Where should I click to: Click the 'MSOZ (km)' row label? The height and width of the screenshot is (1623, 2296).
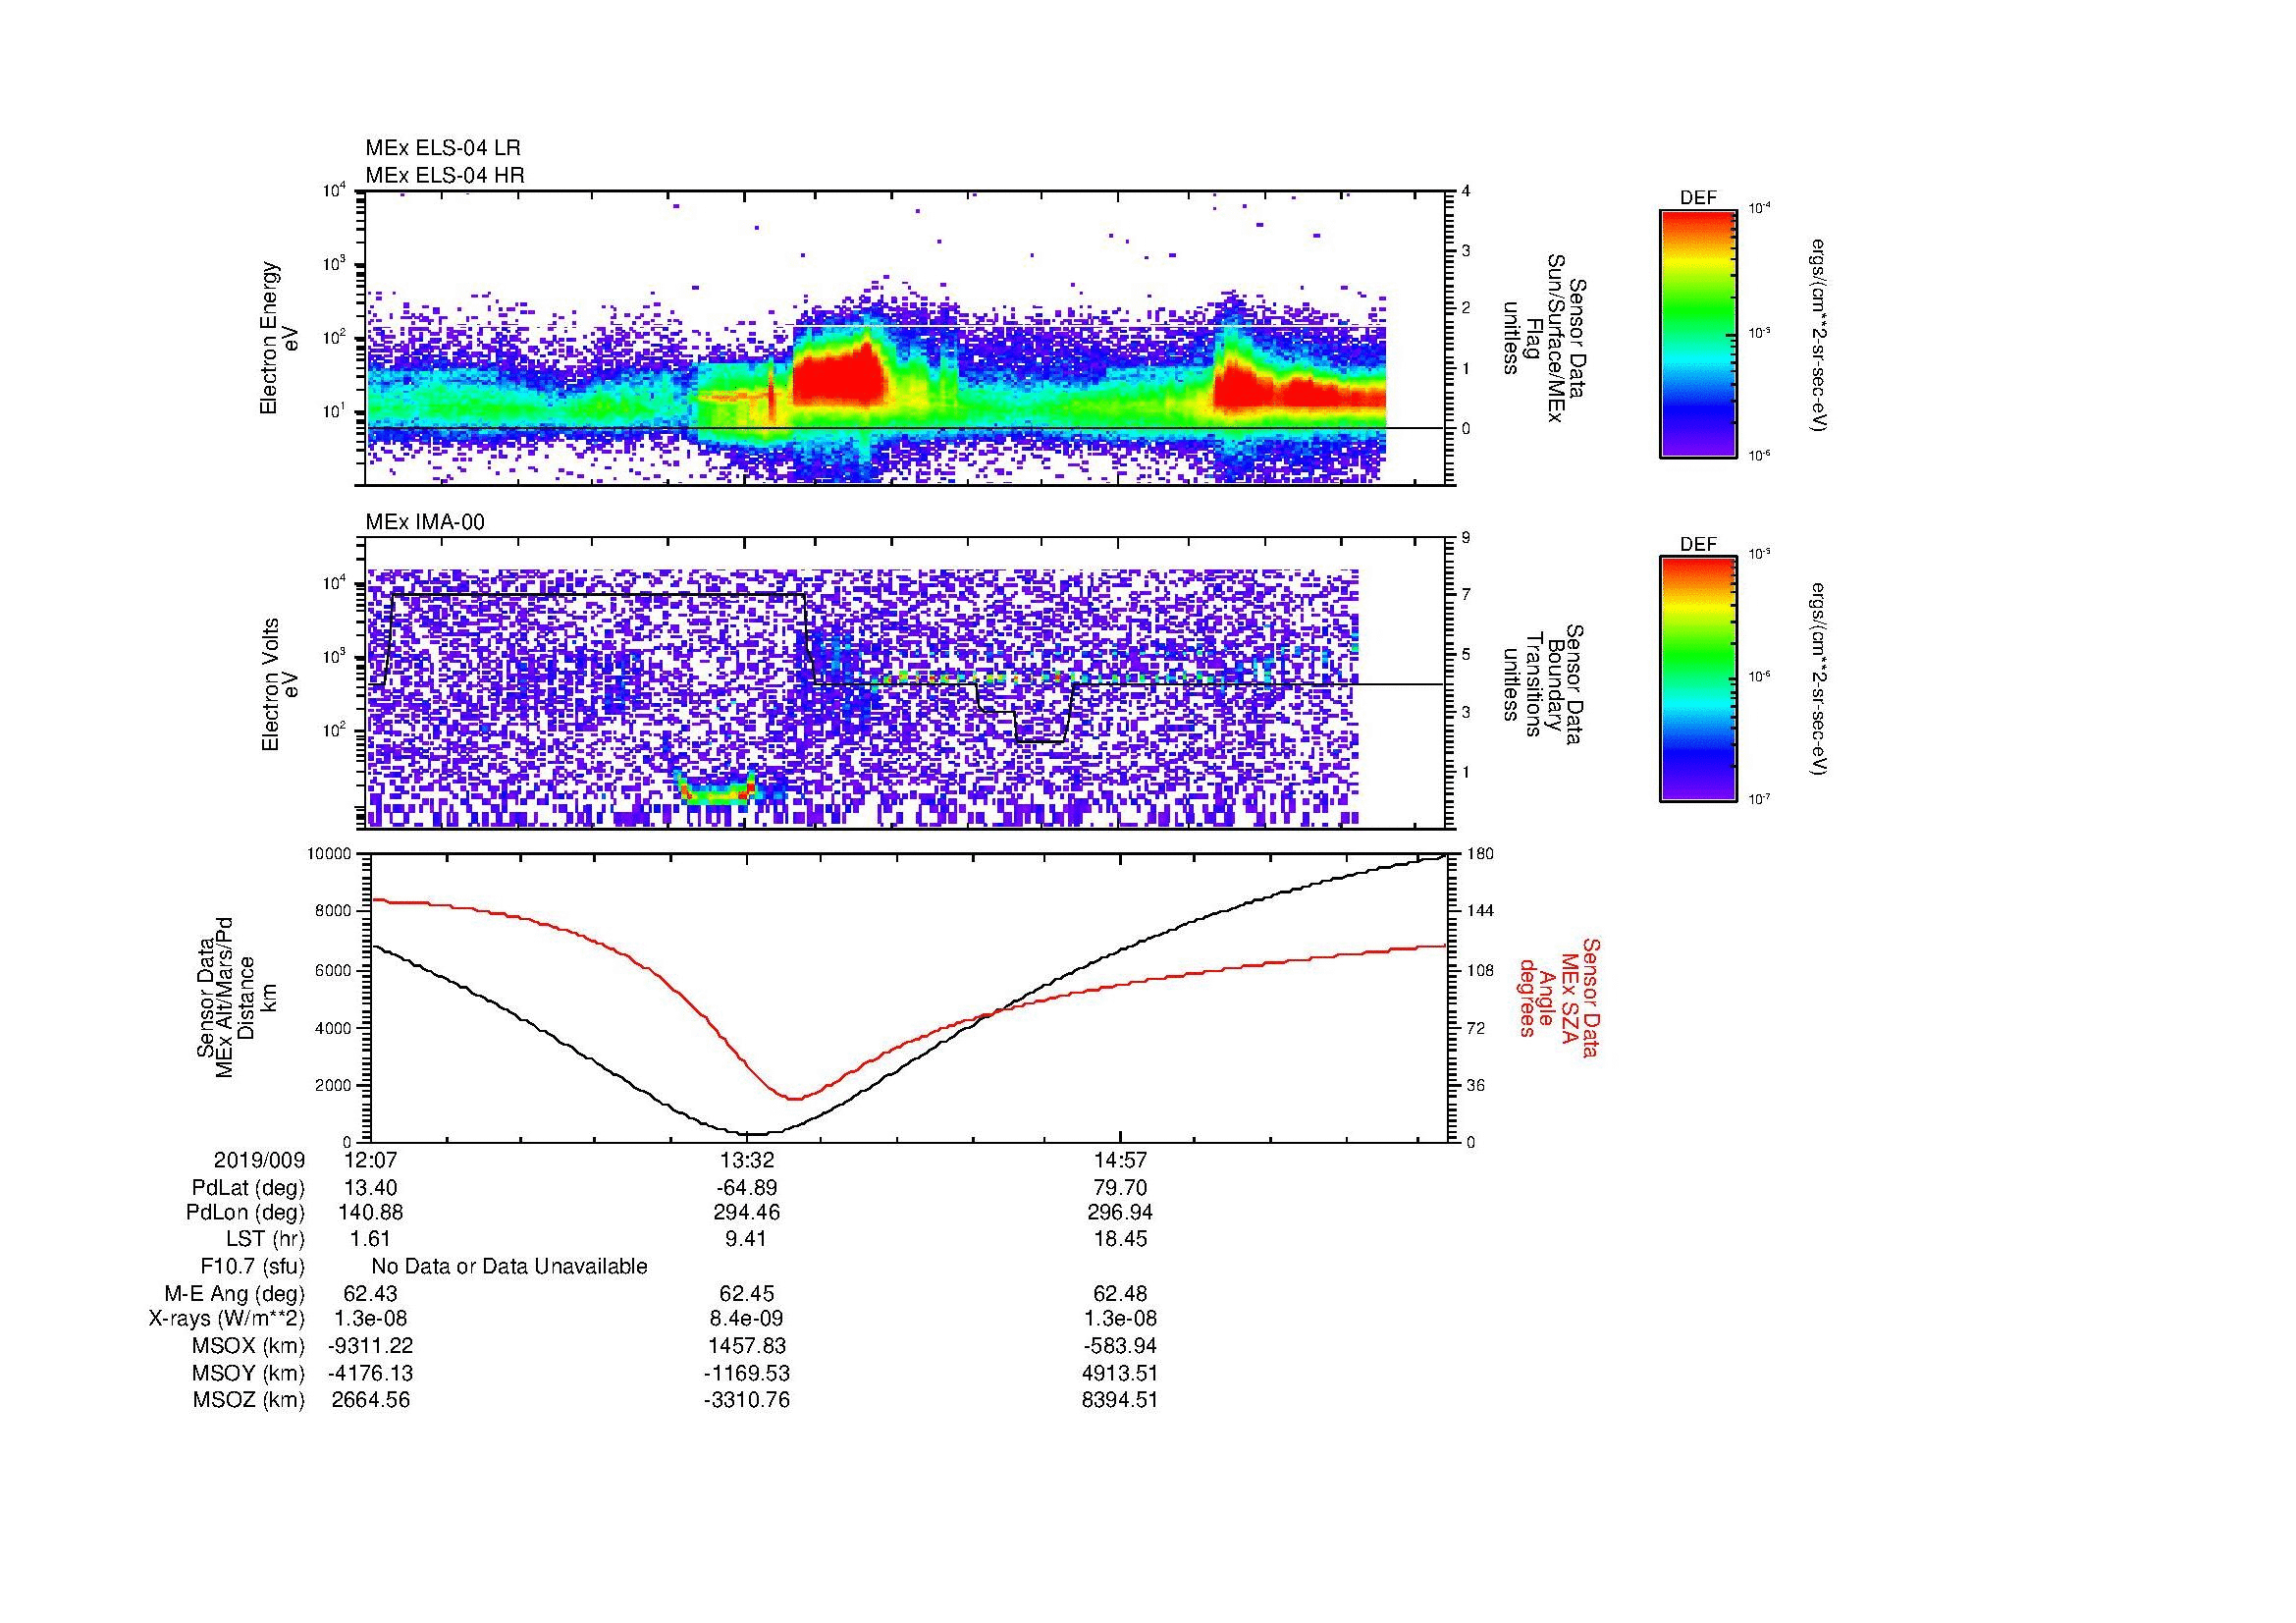(x=248, y=1400)
